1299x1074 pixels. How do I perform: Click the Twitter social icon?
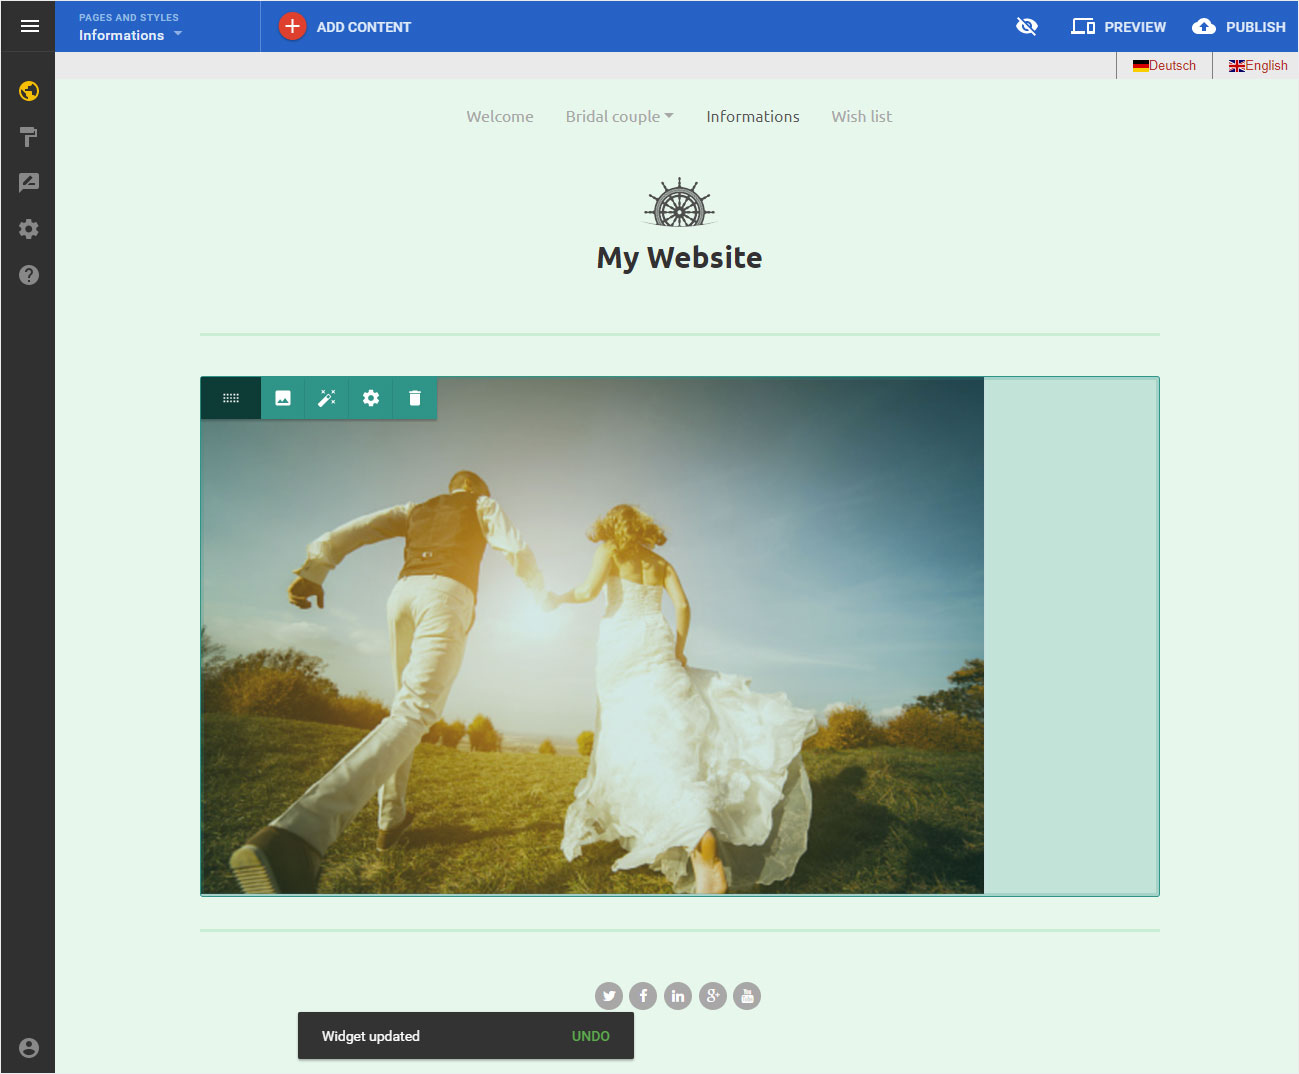609,996
